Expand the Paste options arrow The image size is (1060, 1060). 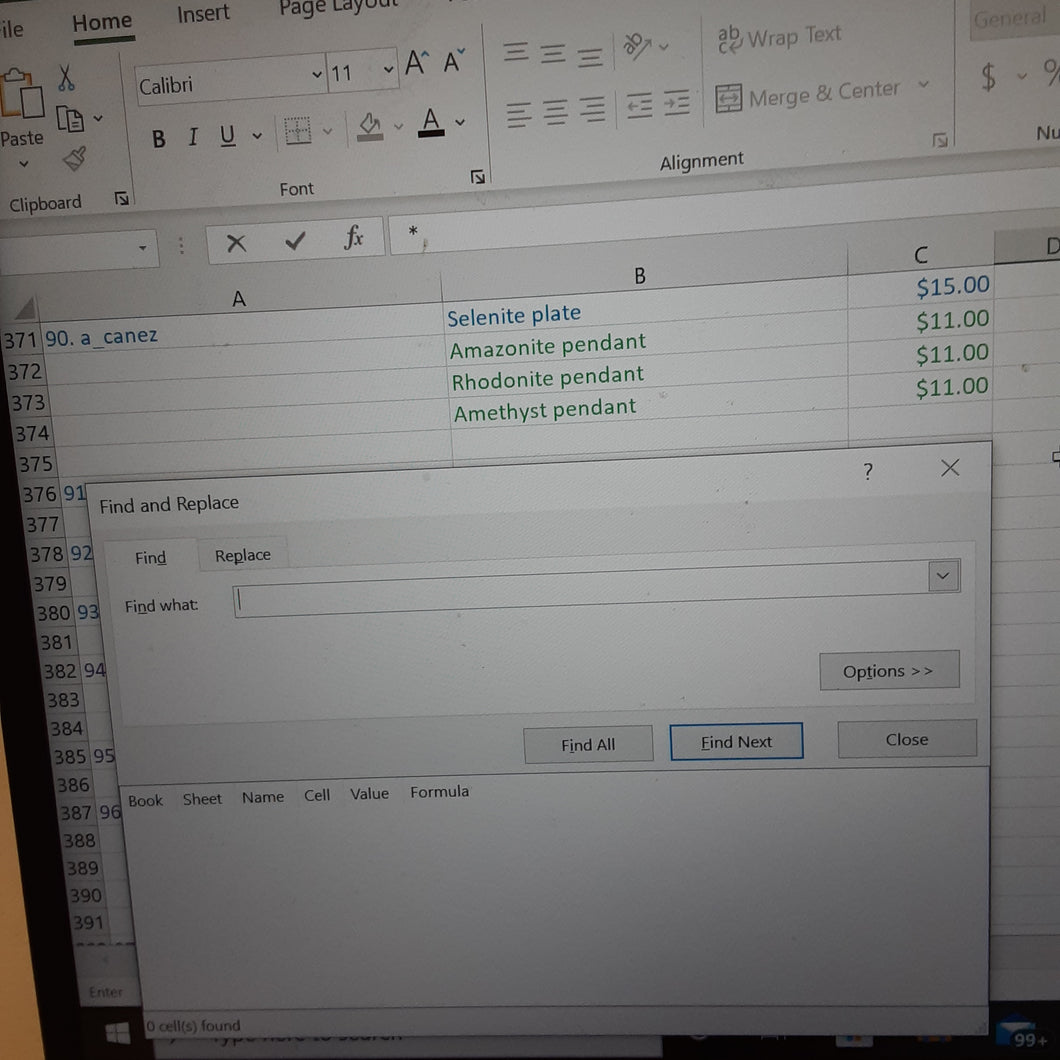[x=24, y=164]
